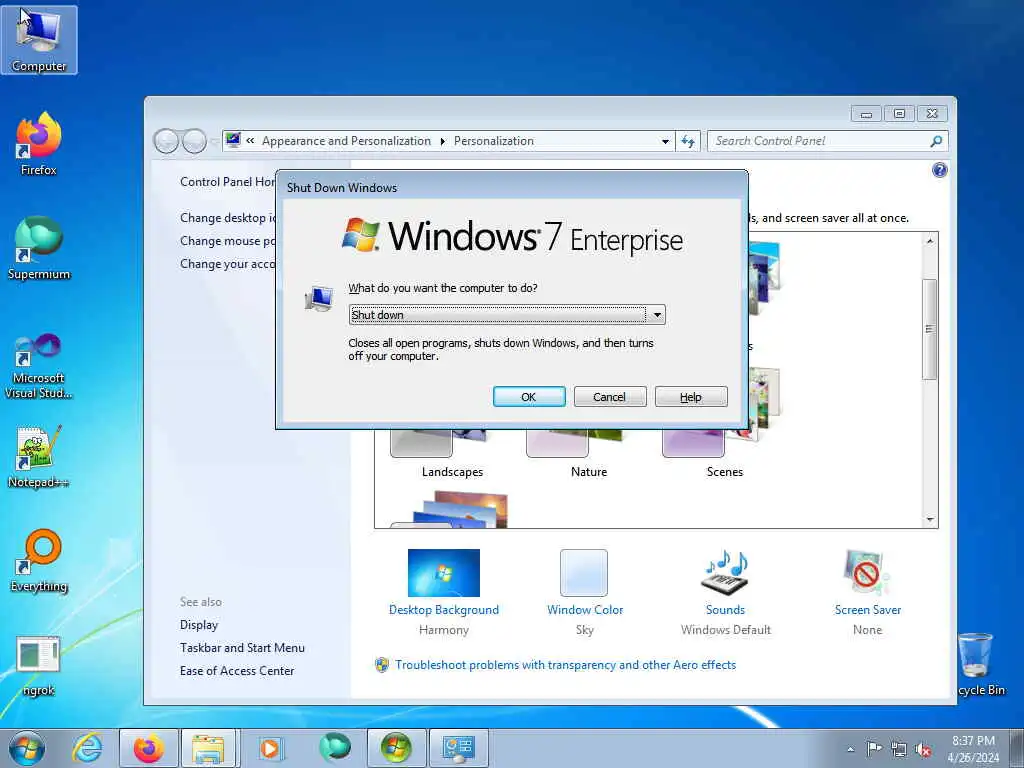Viewport: 1024px width, 768px height.
Task: Select the Notepad++ desktop shortcut
Action: [x=39, y=456]
